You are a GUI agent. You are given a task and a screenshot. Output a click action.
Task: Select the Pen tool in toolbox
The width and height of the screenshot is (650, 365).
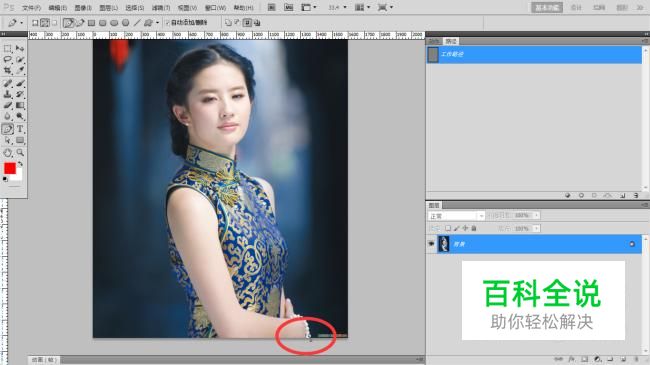point(7,129)
